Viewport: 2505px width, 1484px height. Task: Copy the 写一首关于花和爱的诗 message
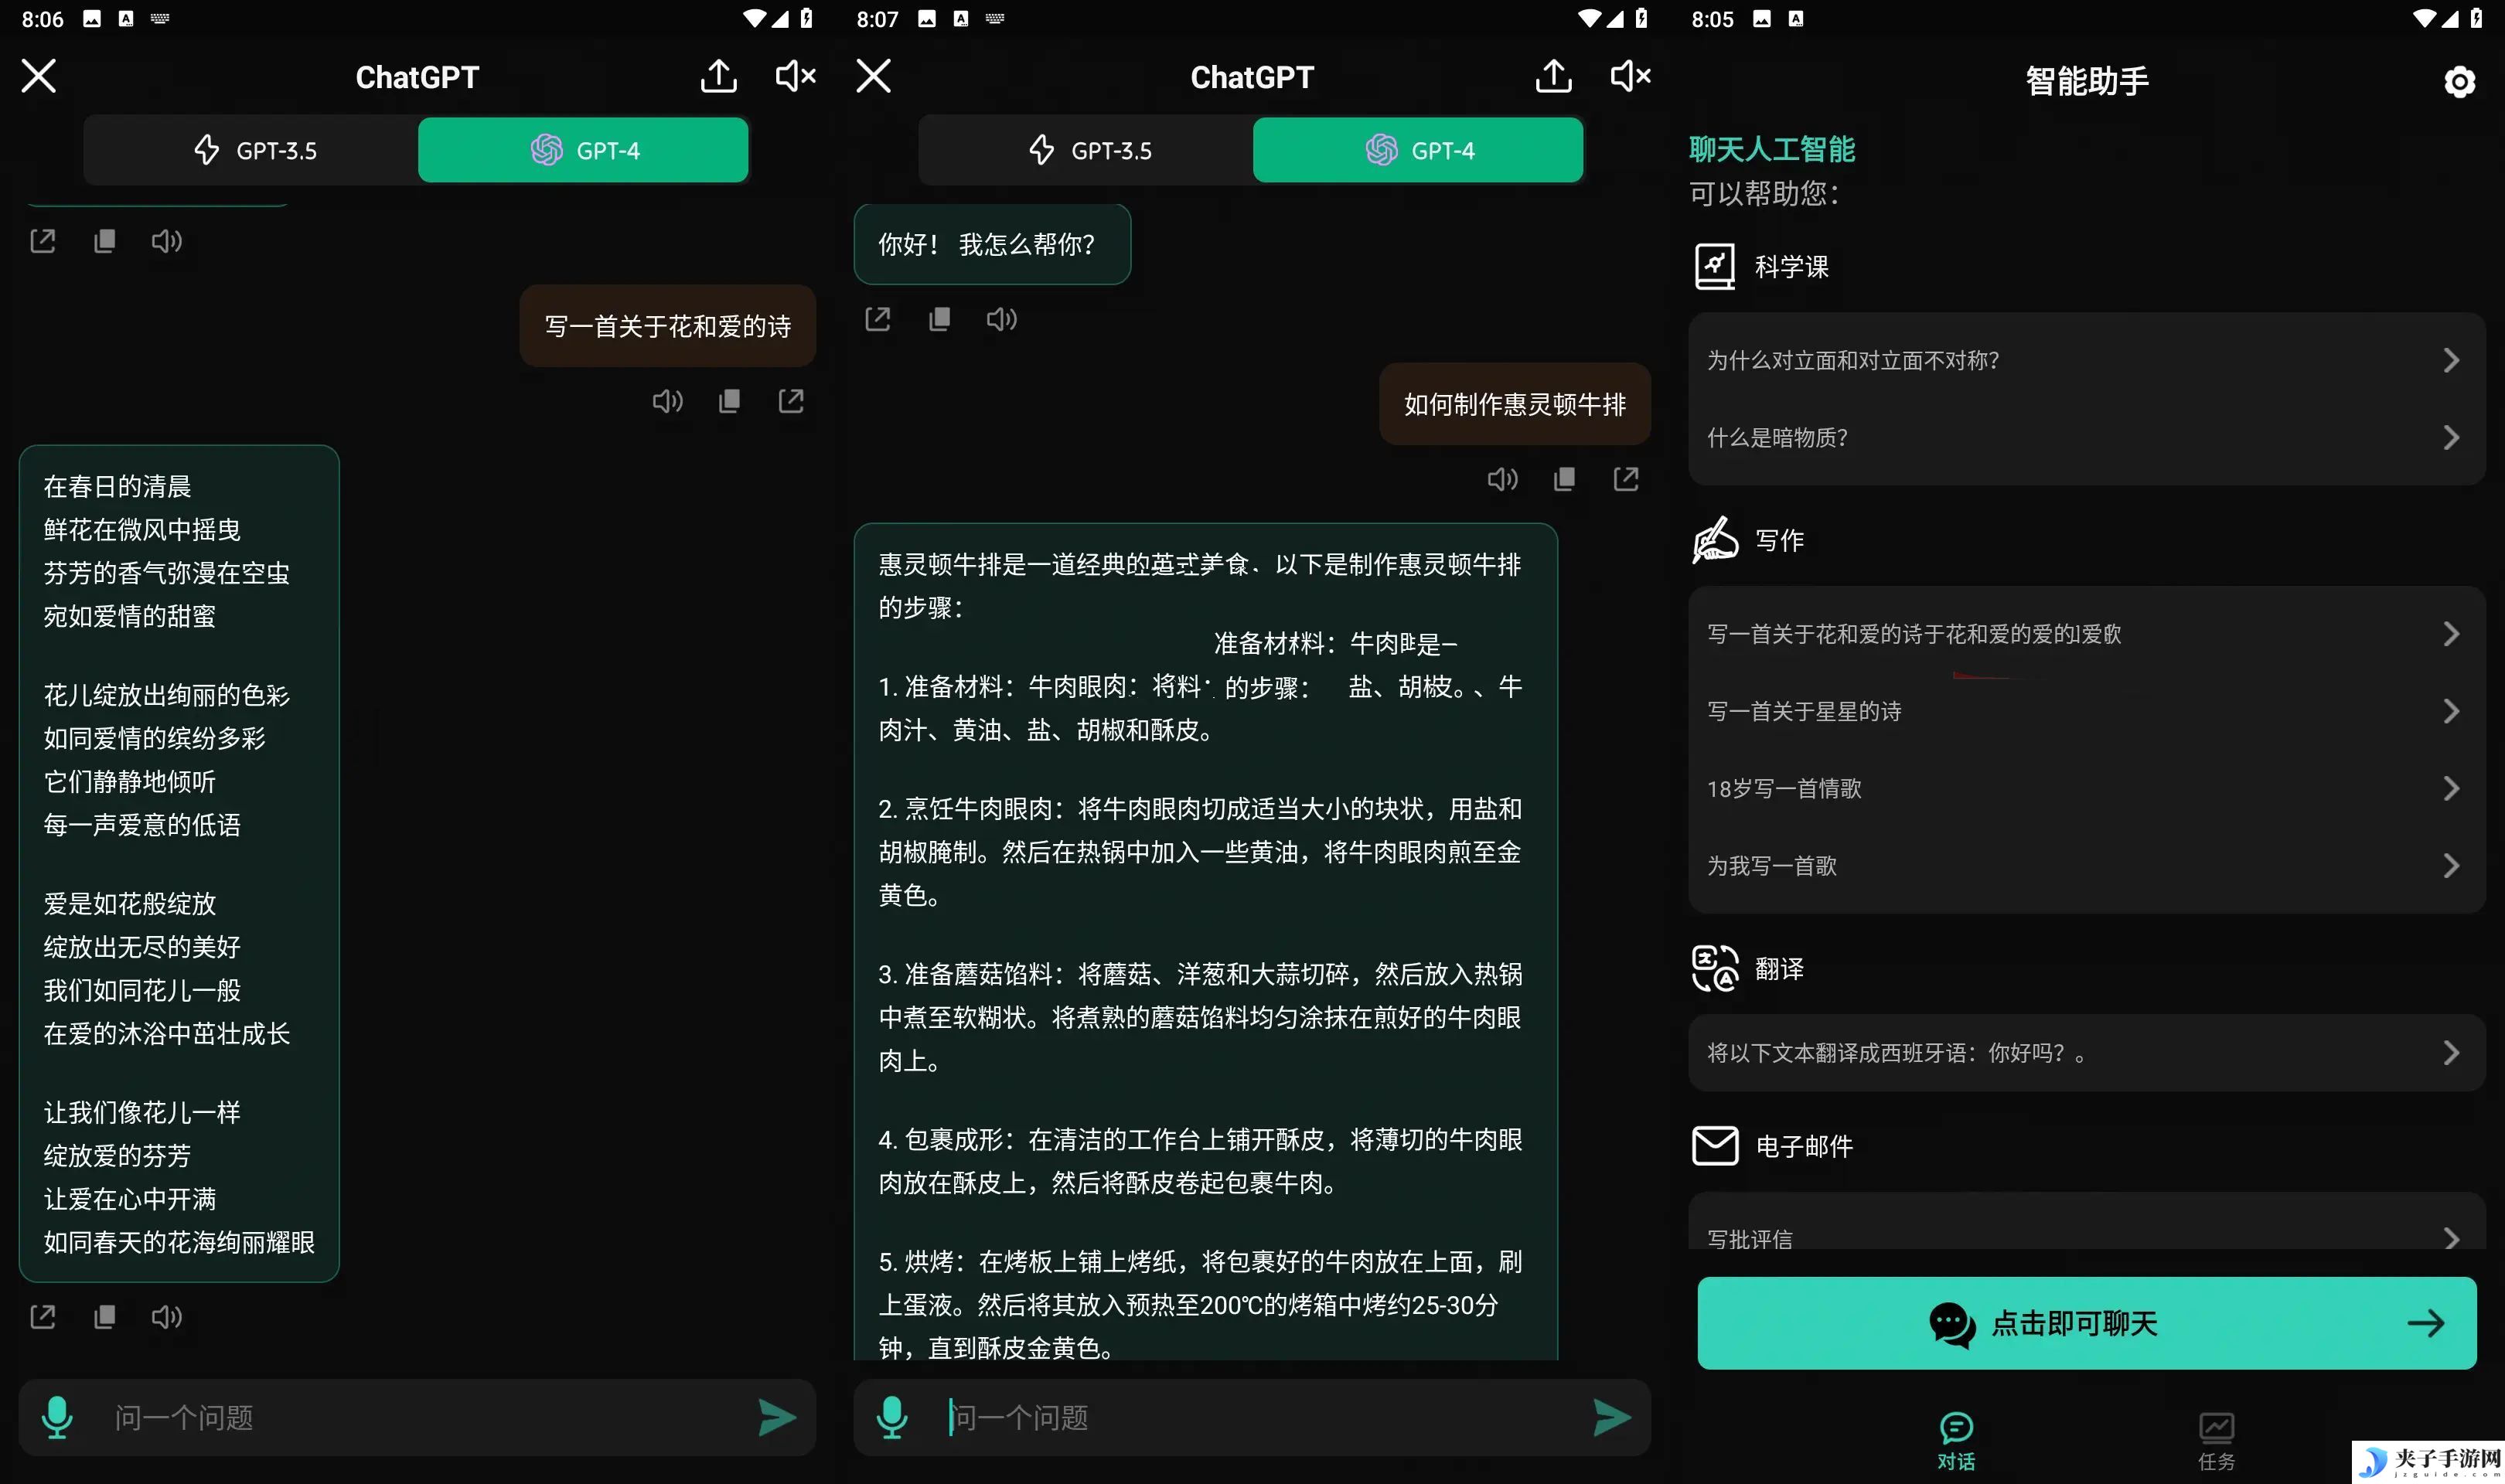coord(729,401)
